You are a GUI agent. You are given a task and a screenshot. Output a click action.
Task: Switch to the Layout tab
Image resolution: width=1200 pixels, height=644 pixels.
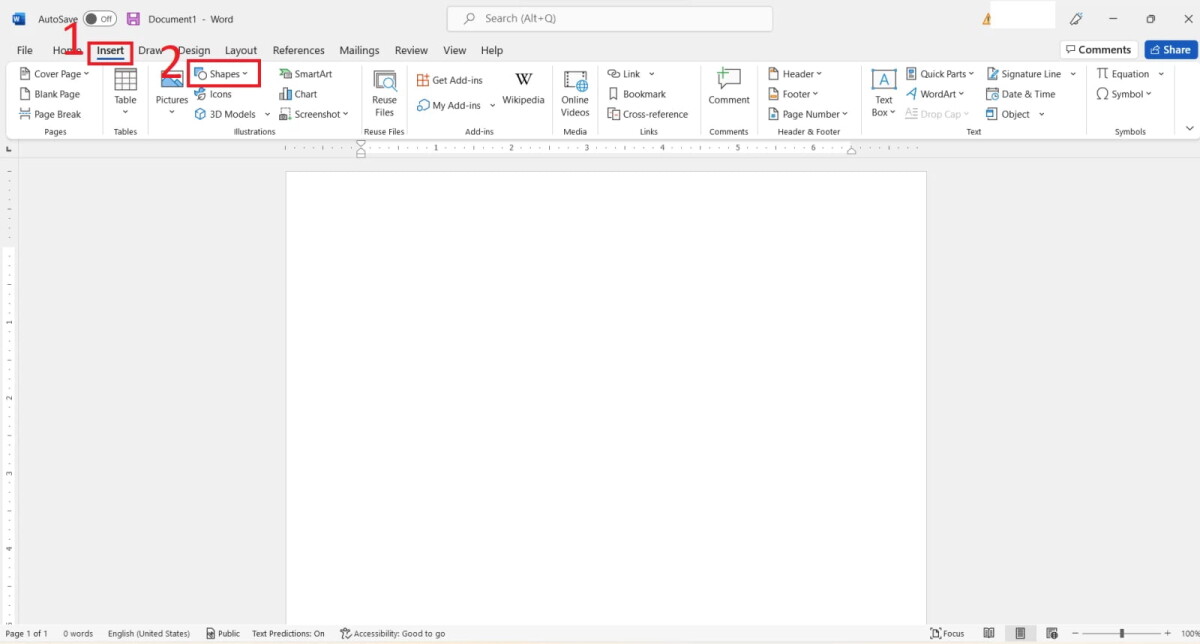click(241, 50)
